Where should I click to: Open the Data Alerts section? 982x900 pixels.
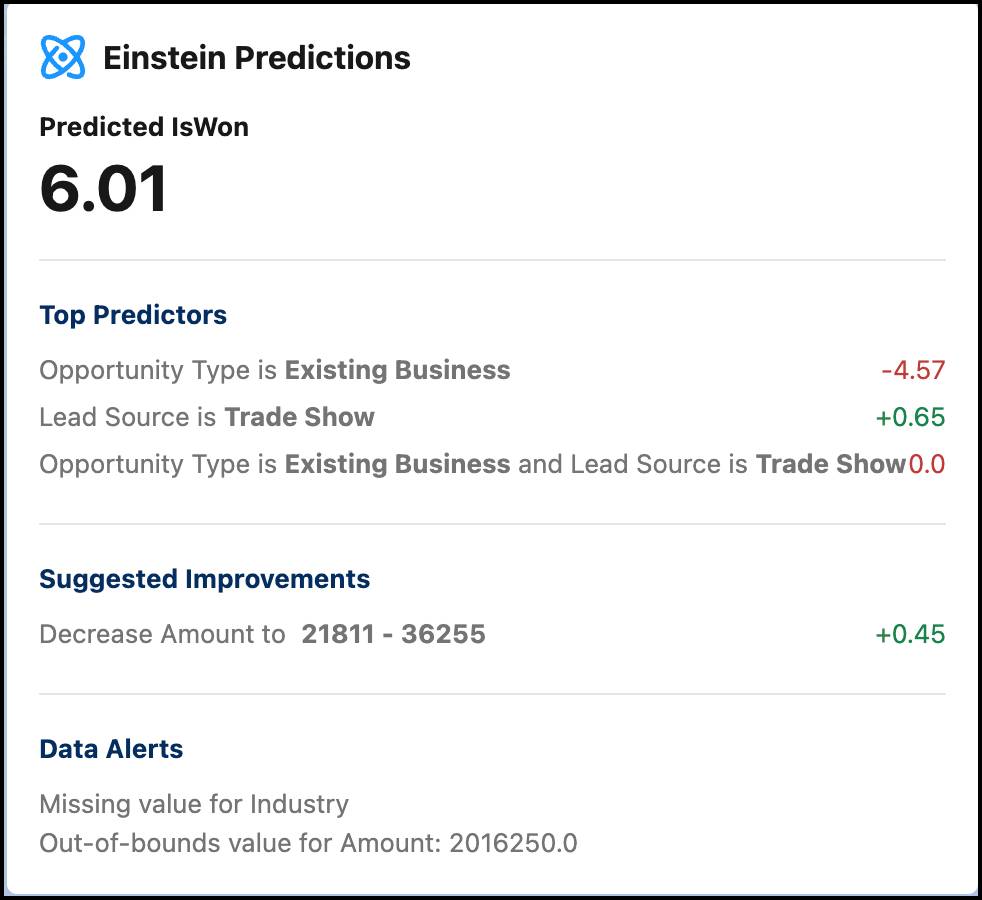click(111, 748)
